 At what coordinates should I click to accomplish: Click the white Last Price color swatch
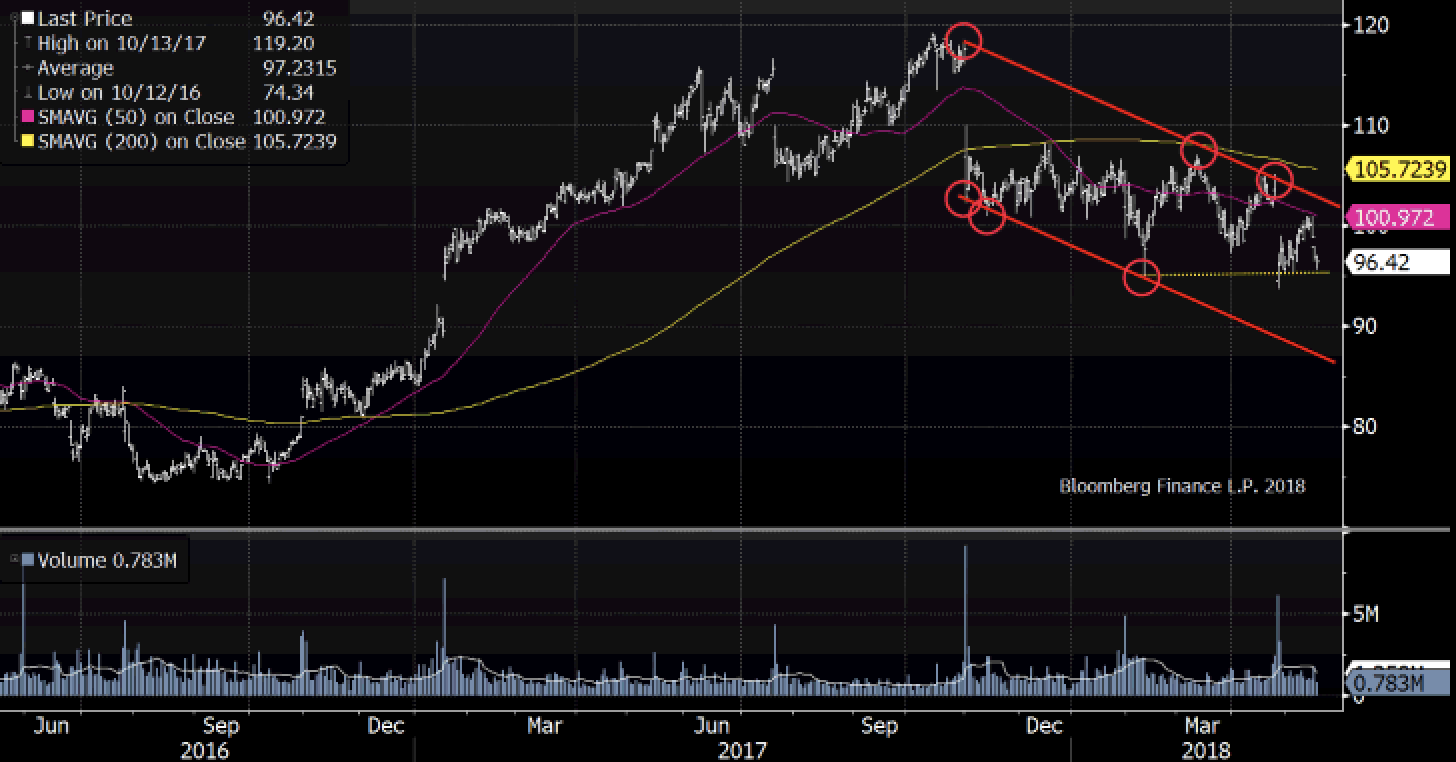point(27,19)
